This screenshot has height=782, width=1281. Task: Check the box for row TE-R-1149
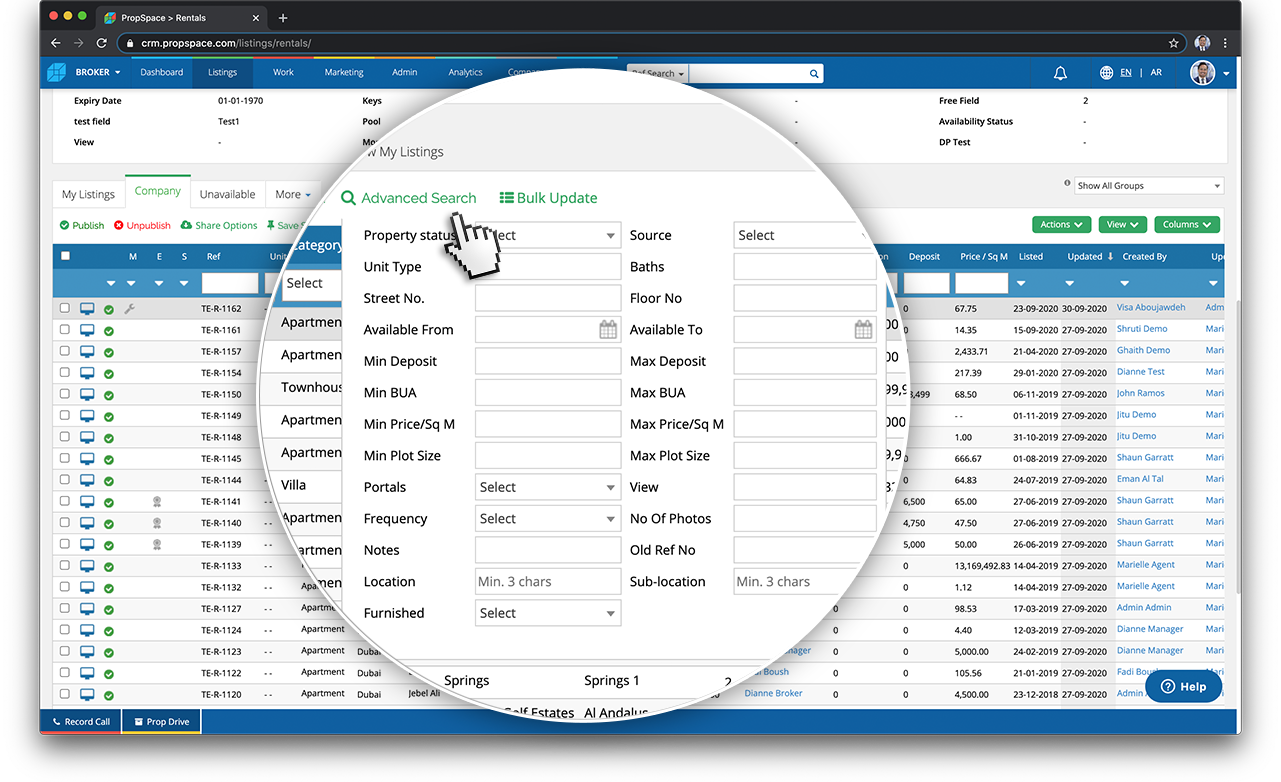tap(65, 415)
